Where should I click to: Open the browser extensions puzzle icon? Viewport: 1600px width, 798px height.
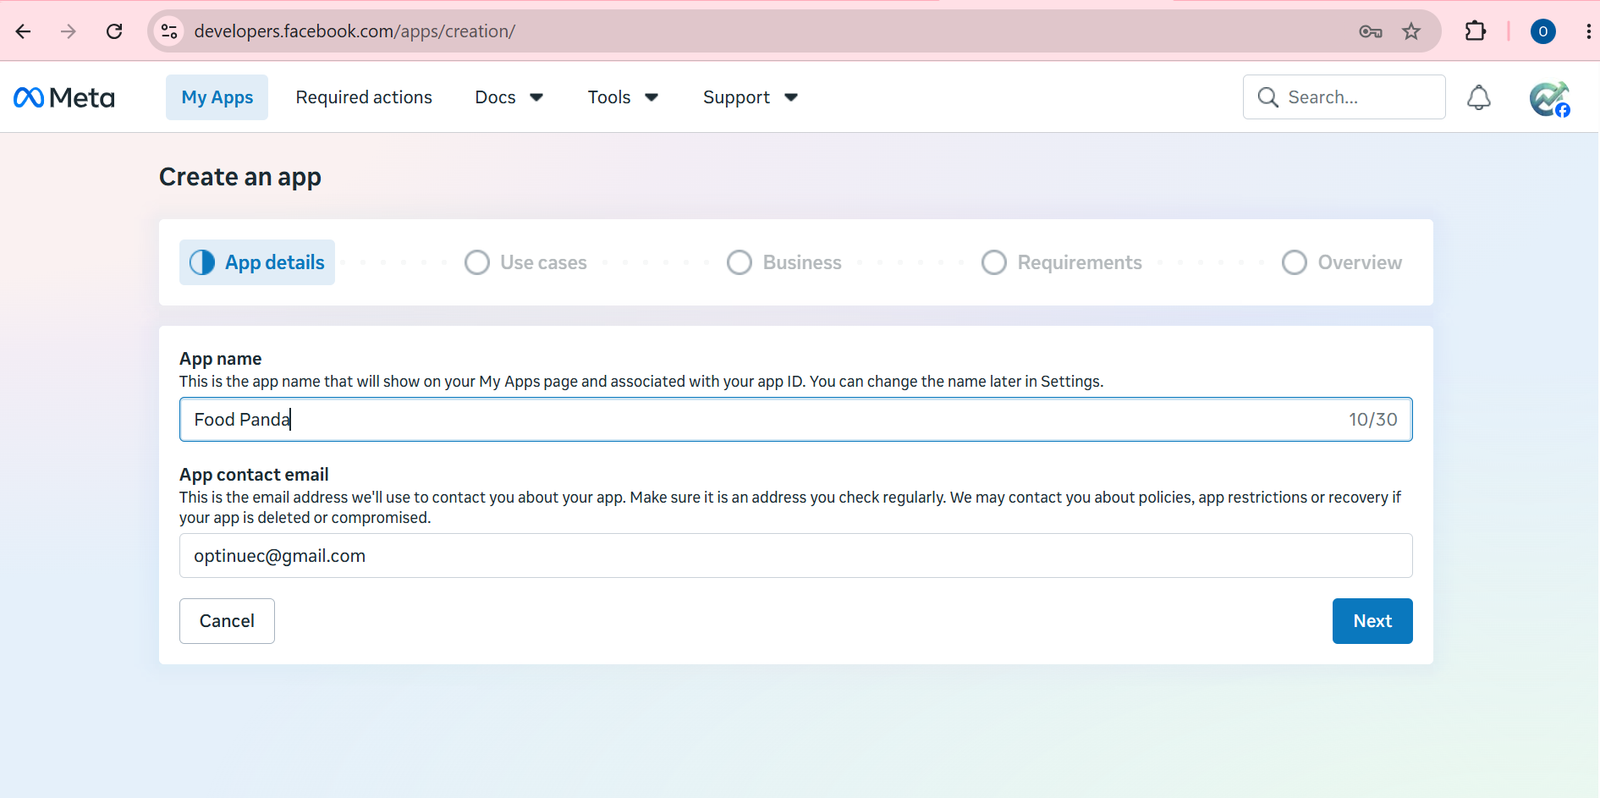[1475, 31]
